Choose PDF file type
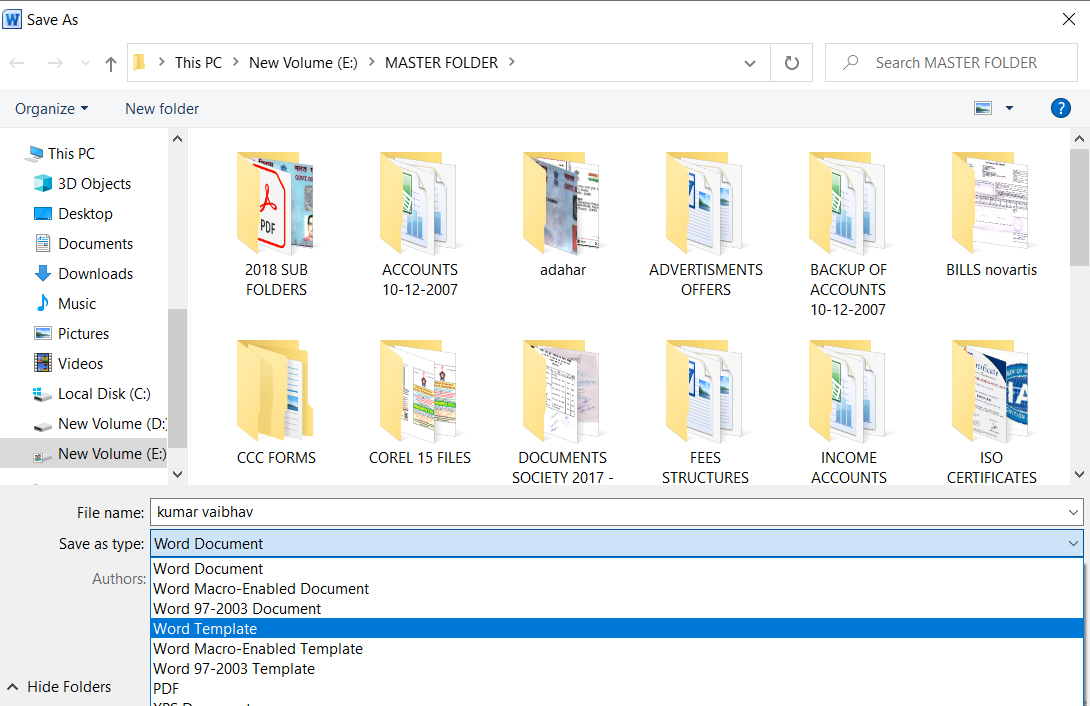Image resolution: width=1090 pixels, height=706 pixels. coord(617,689)
